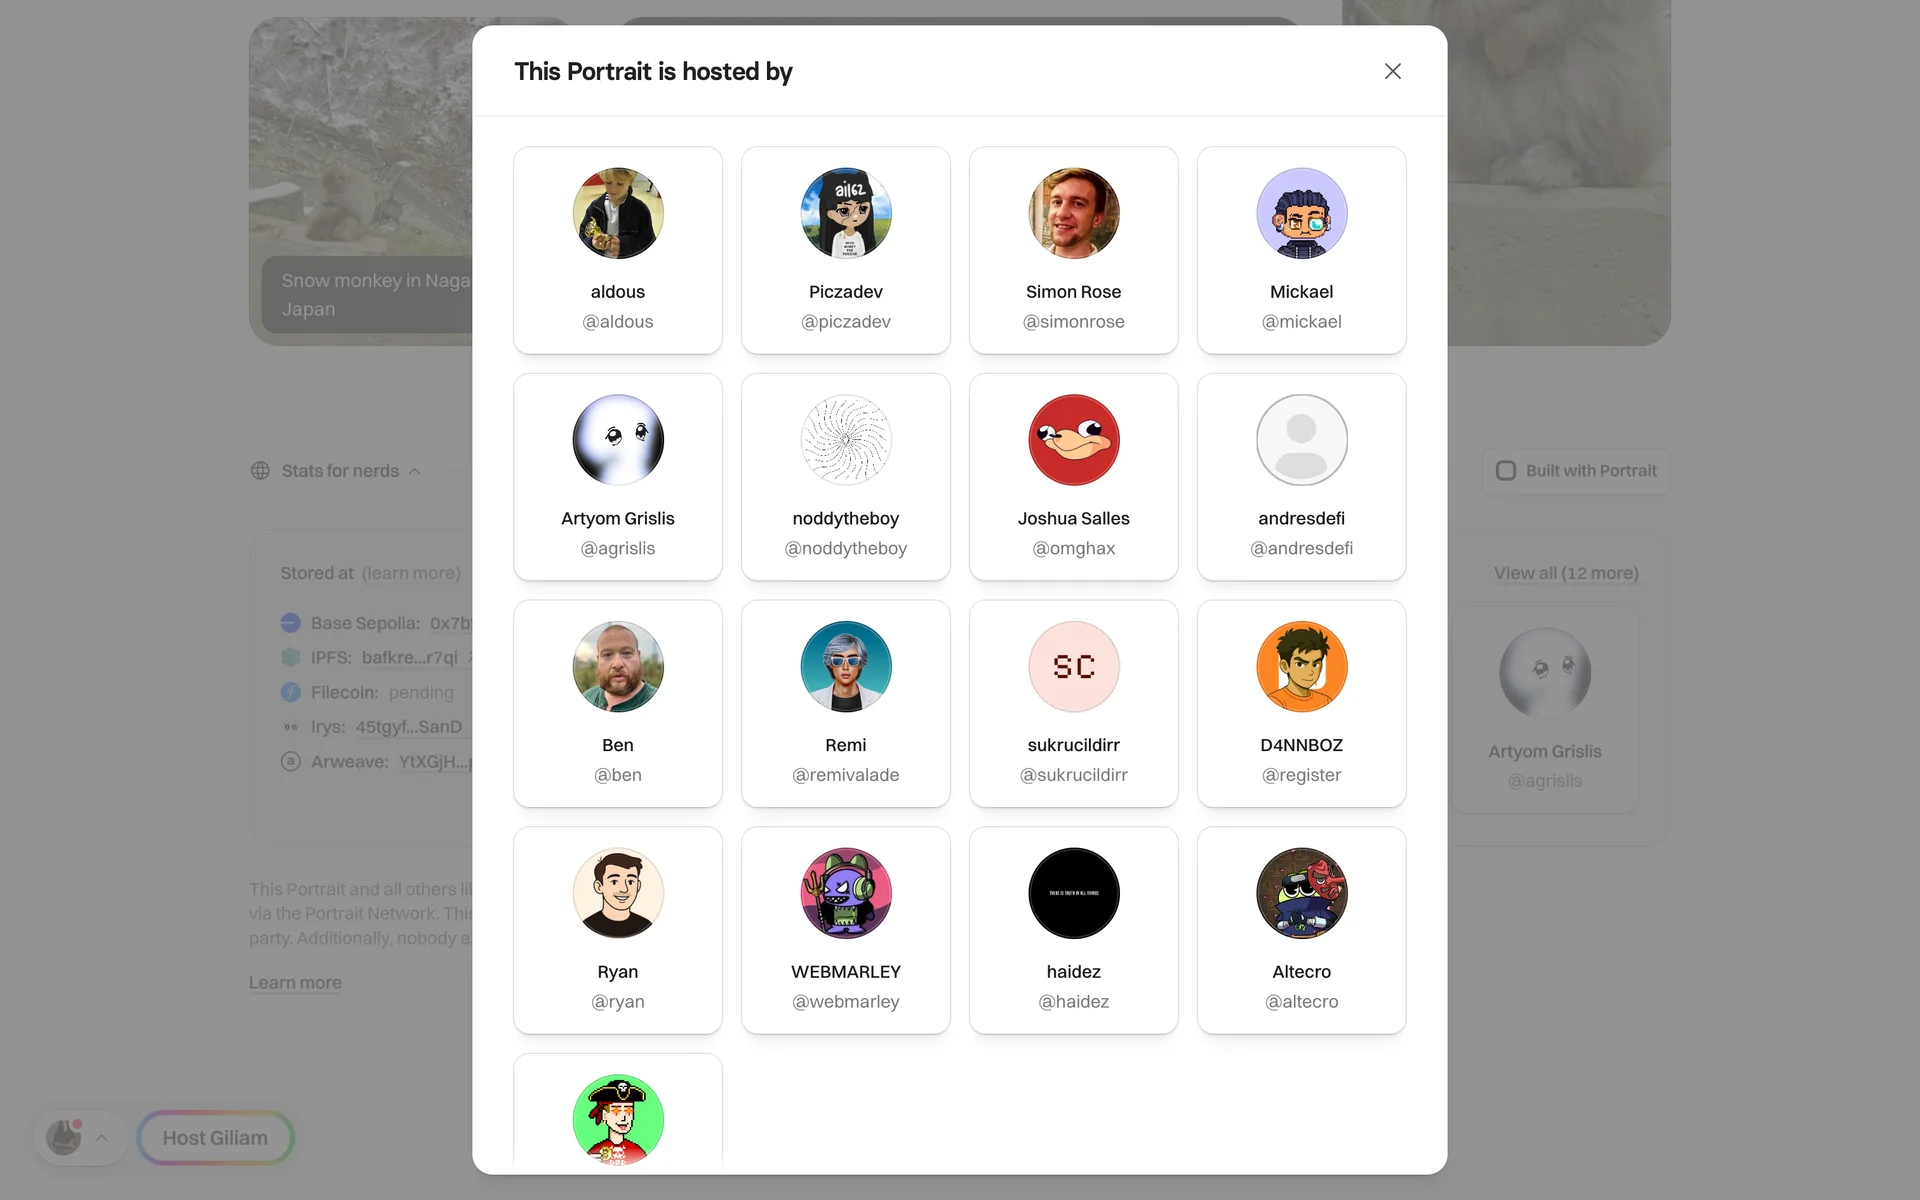Click View all (12 more) hosts
The height and width of the screenshot is (1200, 1920).
[x=1566, y=573]
